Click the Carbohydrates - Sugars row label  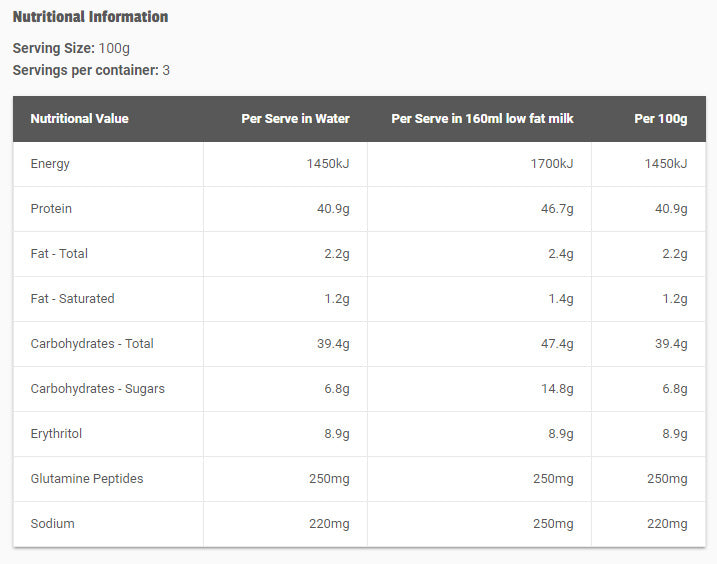coord(97,389)
